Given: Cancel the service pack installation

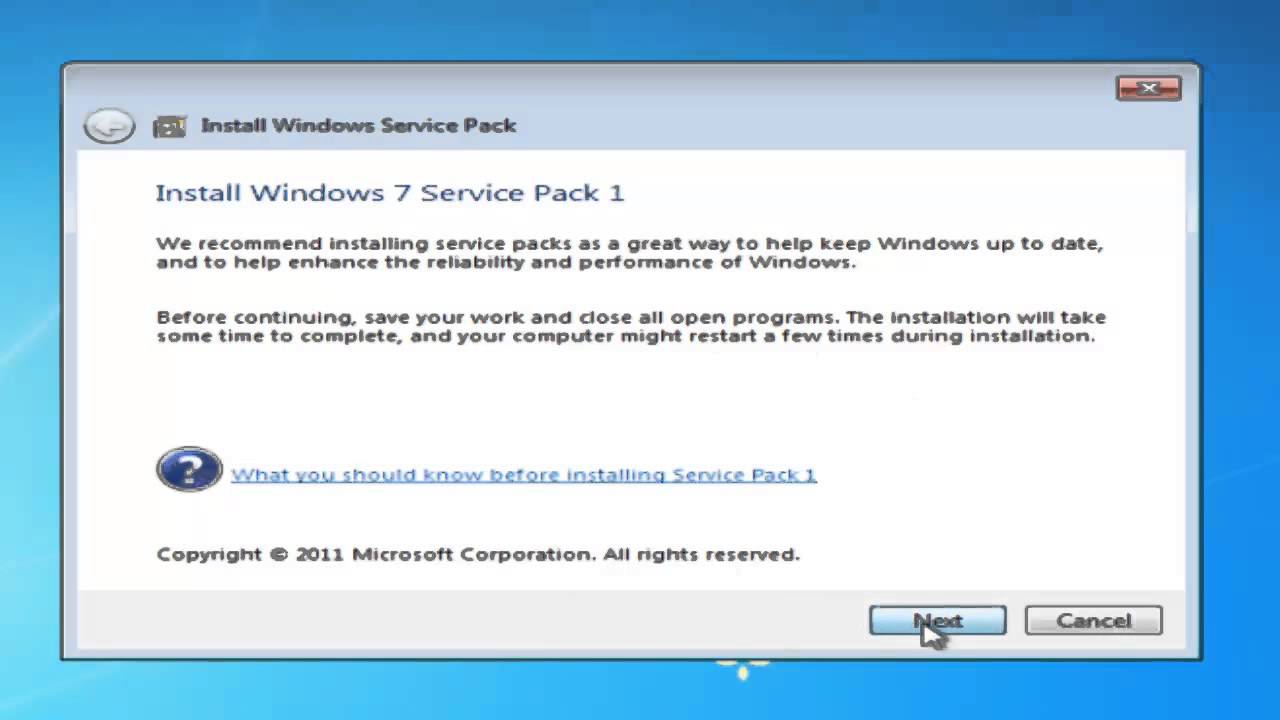Looking at the screenshot, I should pyautogui.click(x=1093, y=621).
